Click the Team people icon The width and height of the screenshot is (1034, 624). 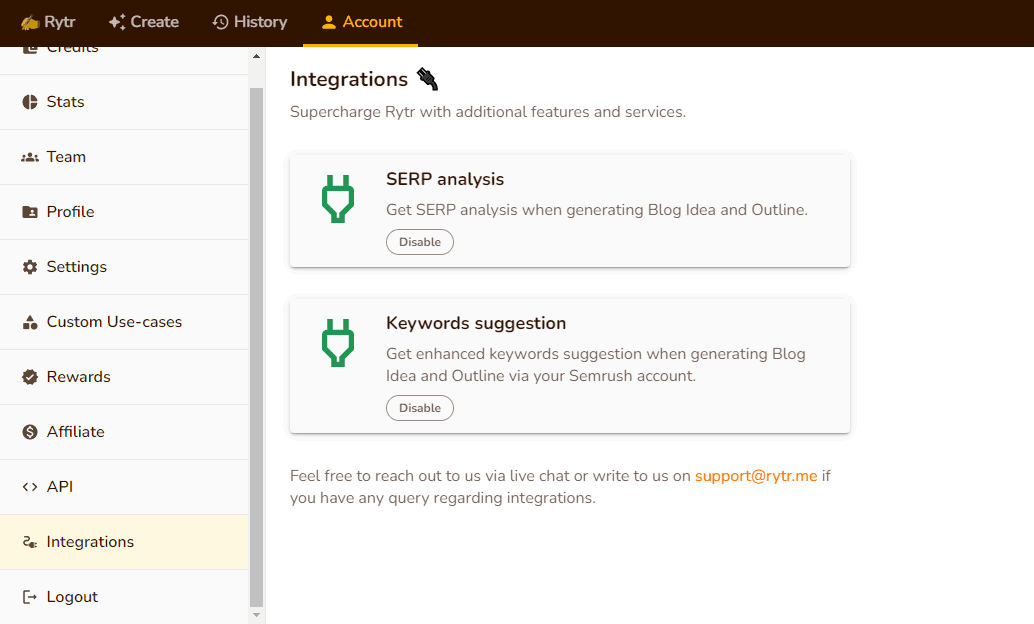[28, 156]
